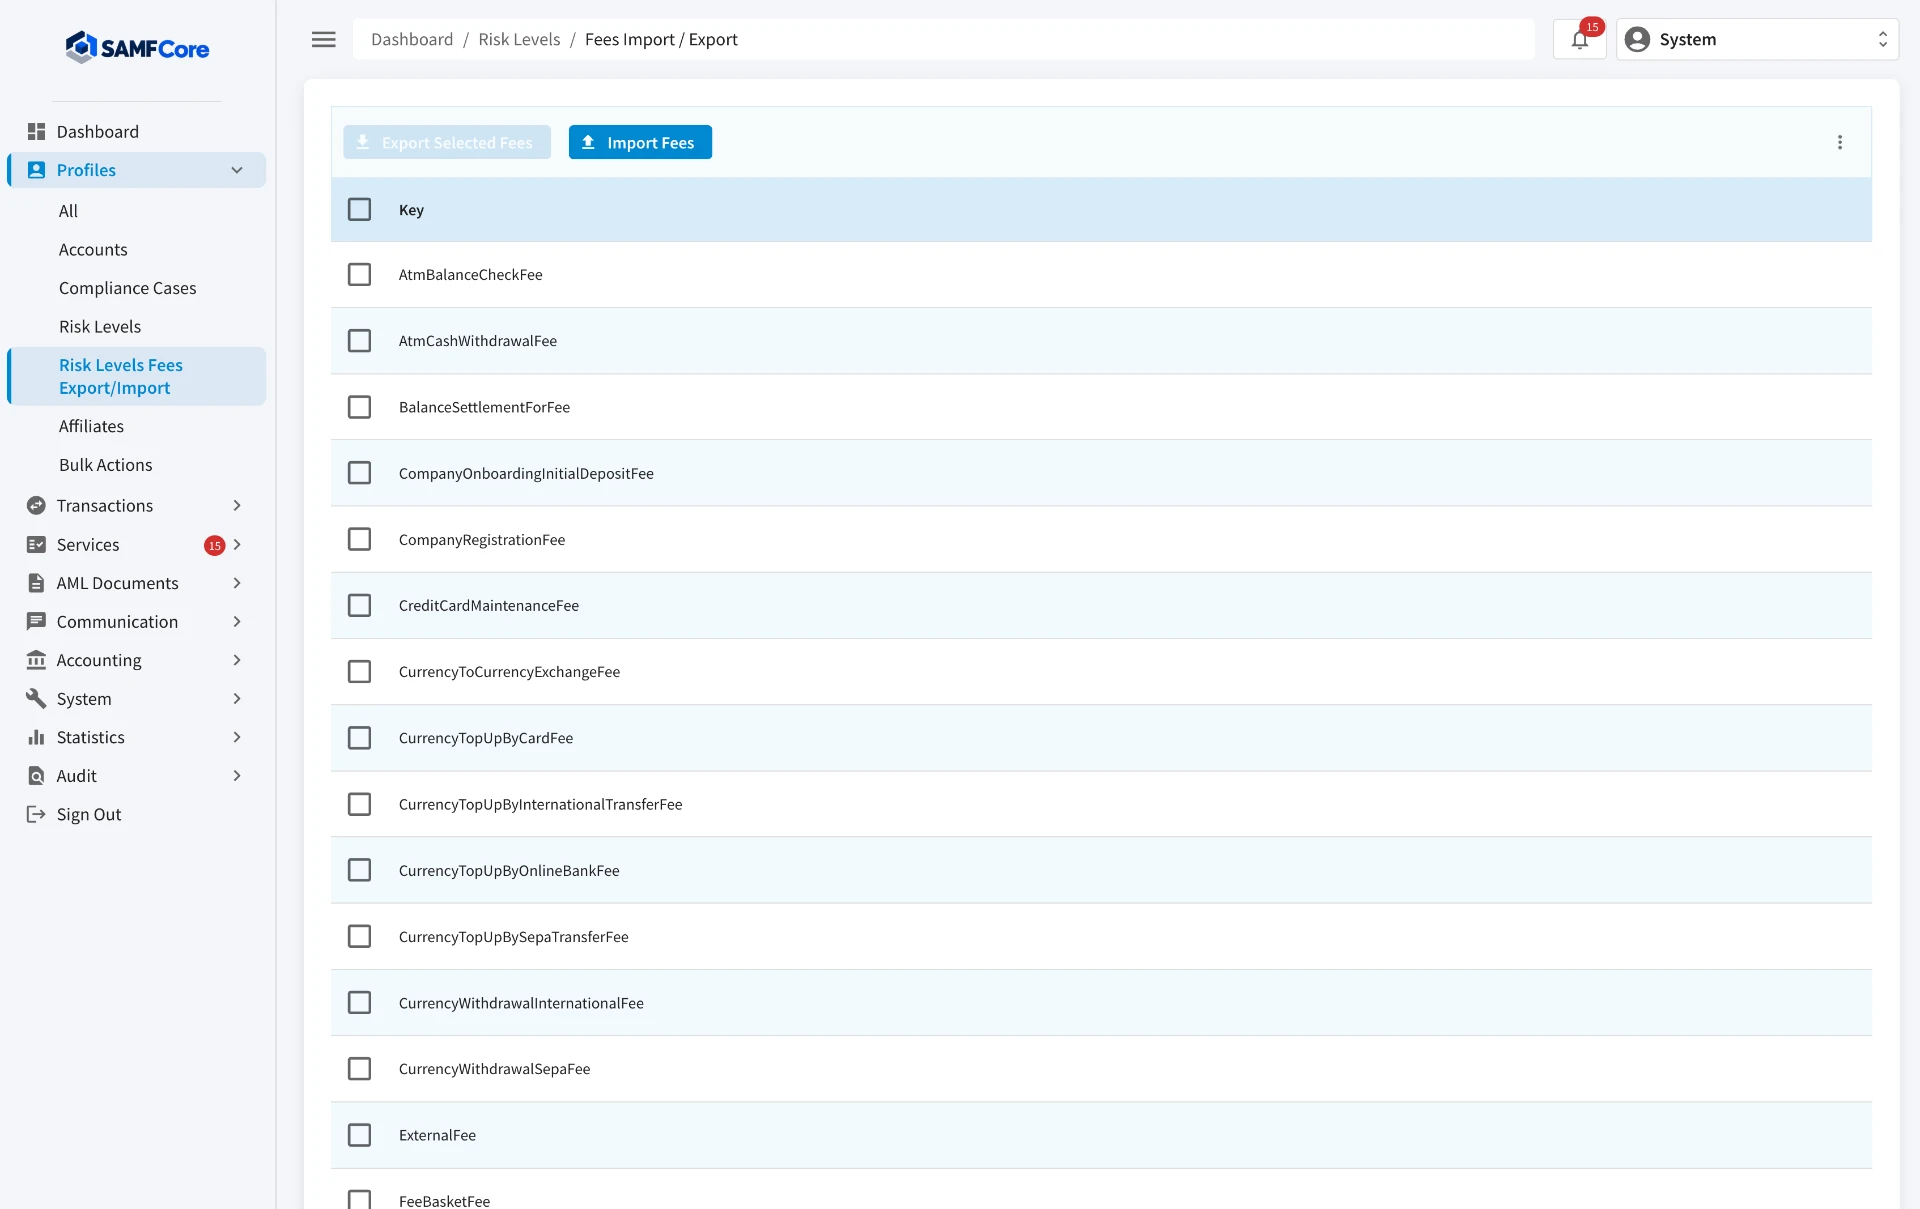Expand the Accounting chevron
1920x1209 pixels.
coord(237,660)
